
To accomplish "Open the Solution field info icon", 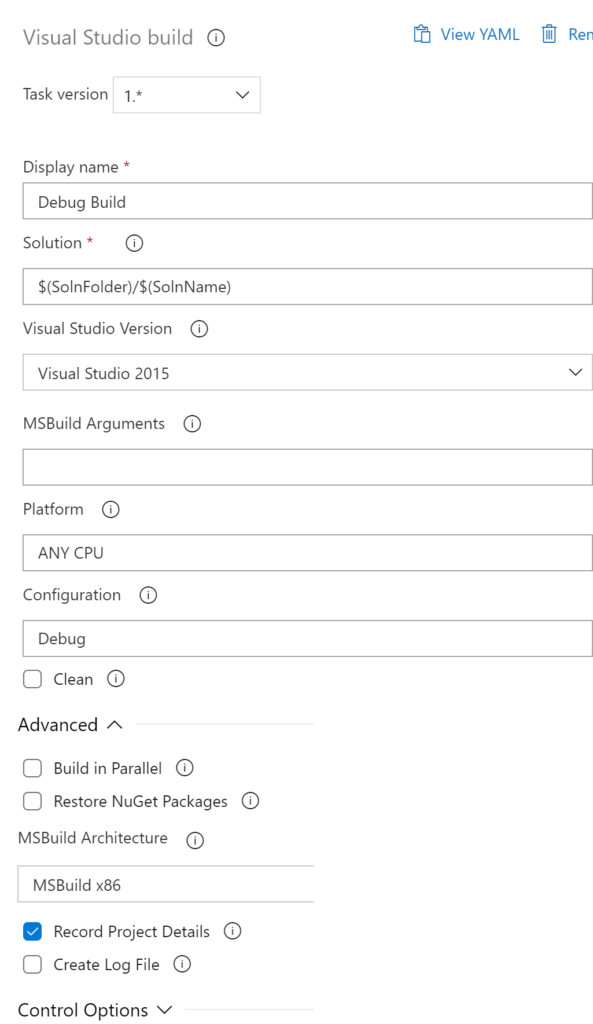I will point(134,243).
